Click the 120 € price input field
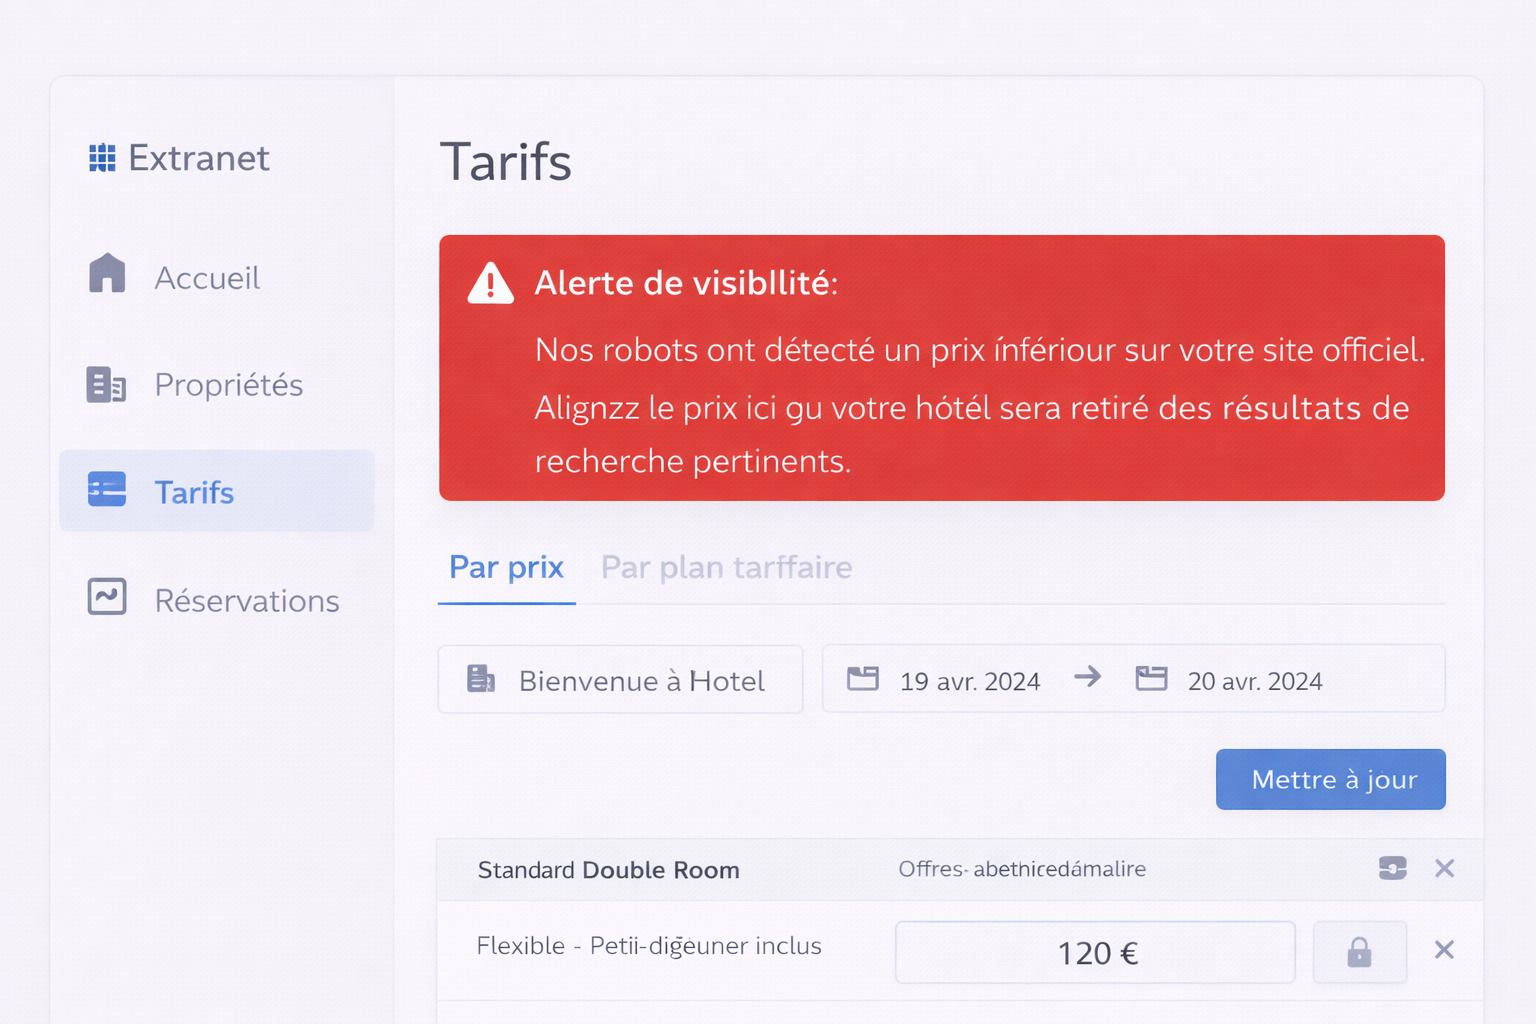Image resolution: width=1536 pixels, height=1024 pixels. pyautogui.click(x=1095, y=952)
